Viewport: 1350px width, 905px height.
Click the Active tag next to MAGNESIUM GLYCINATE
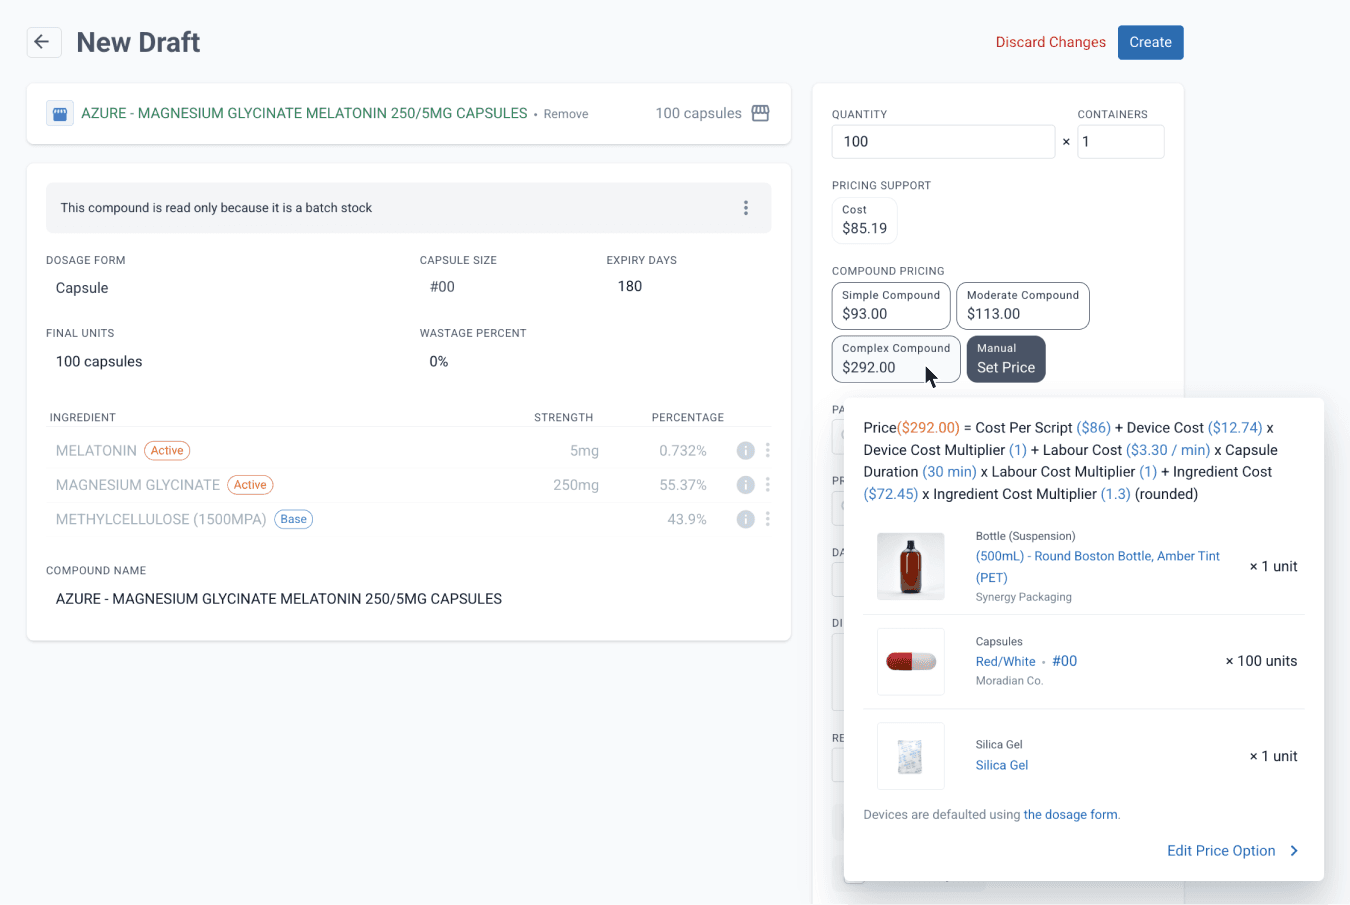(x=250, y=485)
